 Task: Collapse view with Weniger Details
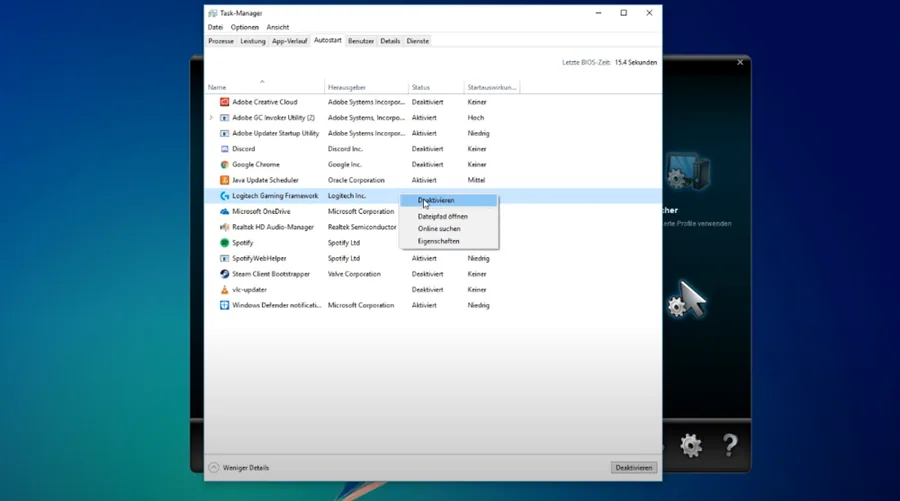[239, 468]
